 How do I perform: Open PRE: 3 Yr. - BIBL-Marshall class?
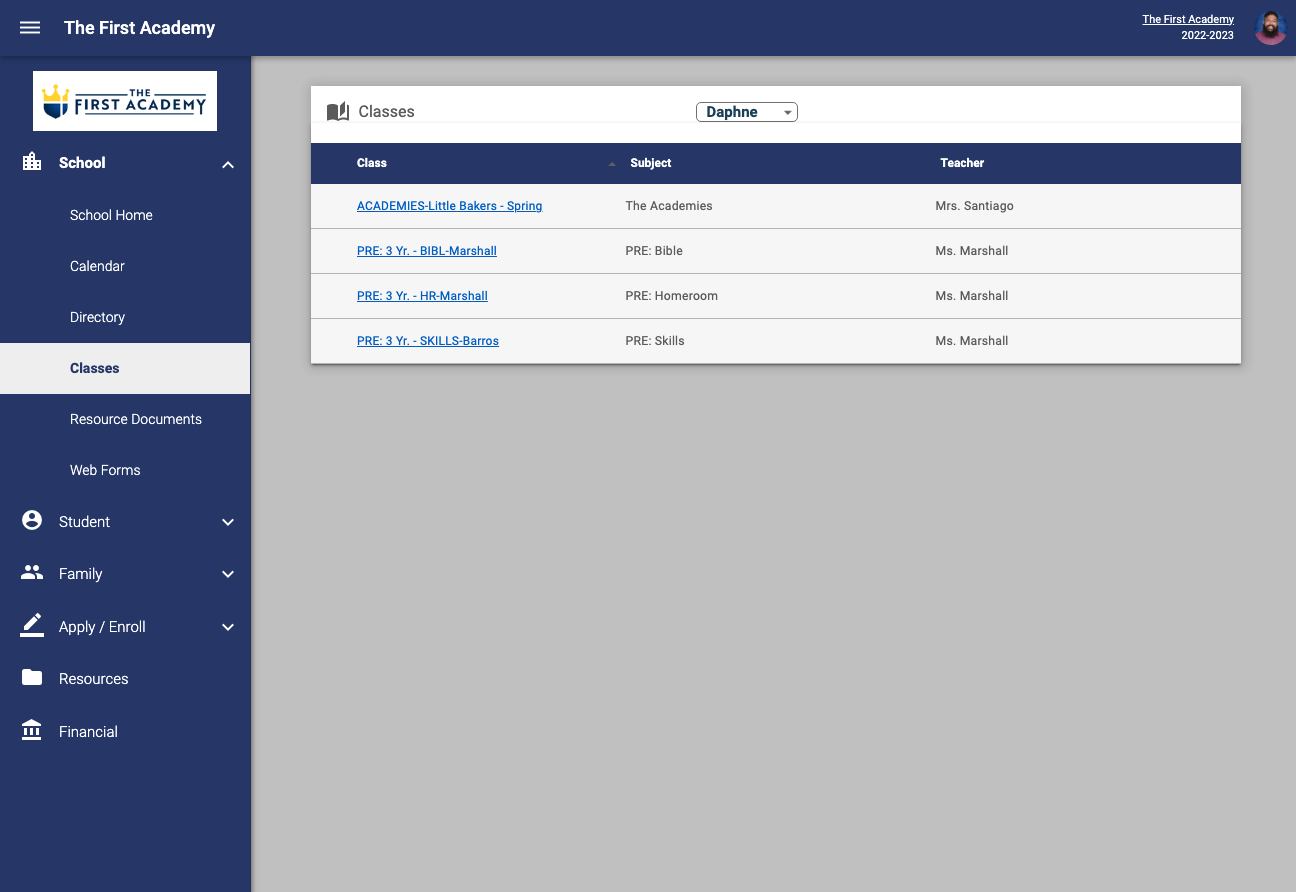pos(426,251)
